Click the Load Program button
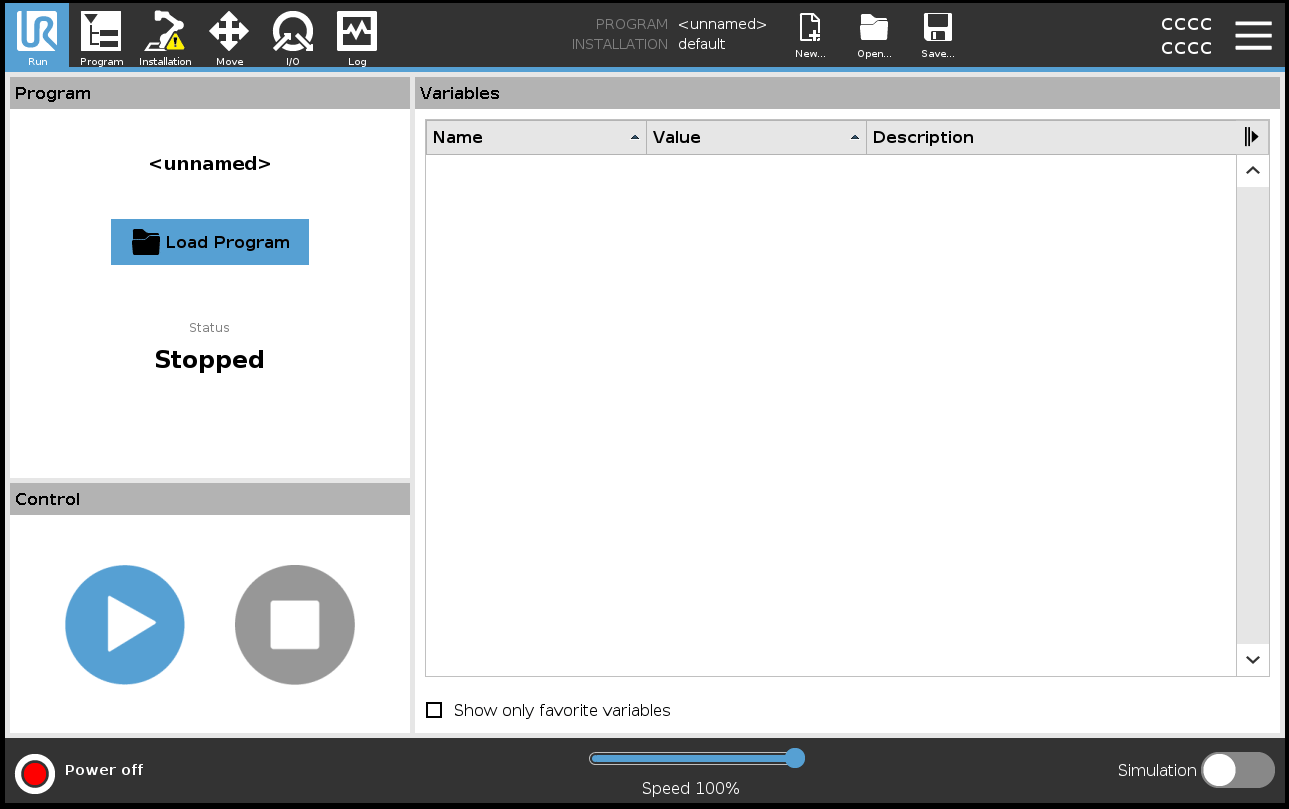The height and width of the screenshot is (809, 1289). [210, 242]
